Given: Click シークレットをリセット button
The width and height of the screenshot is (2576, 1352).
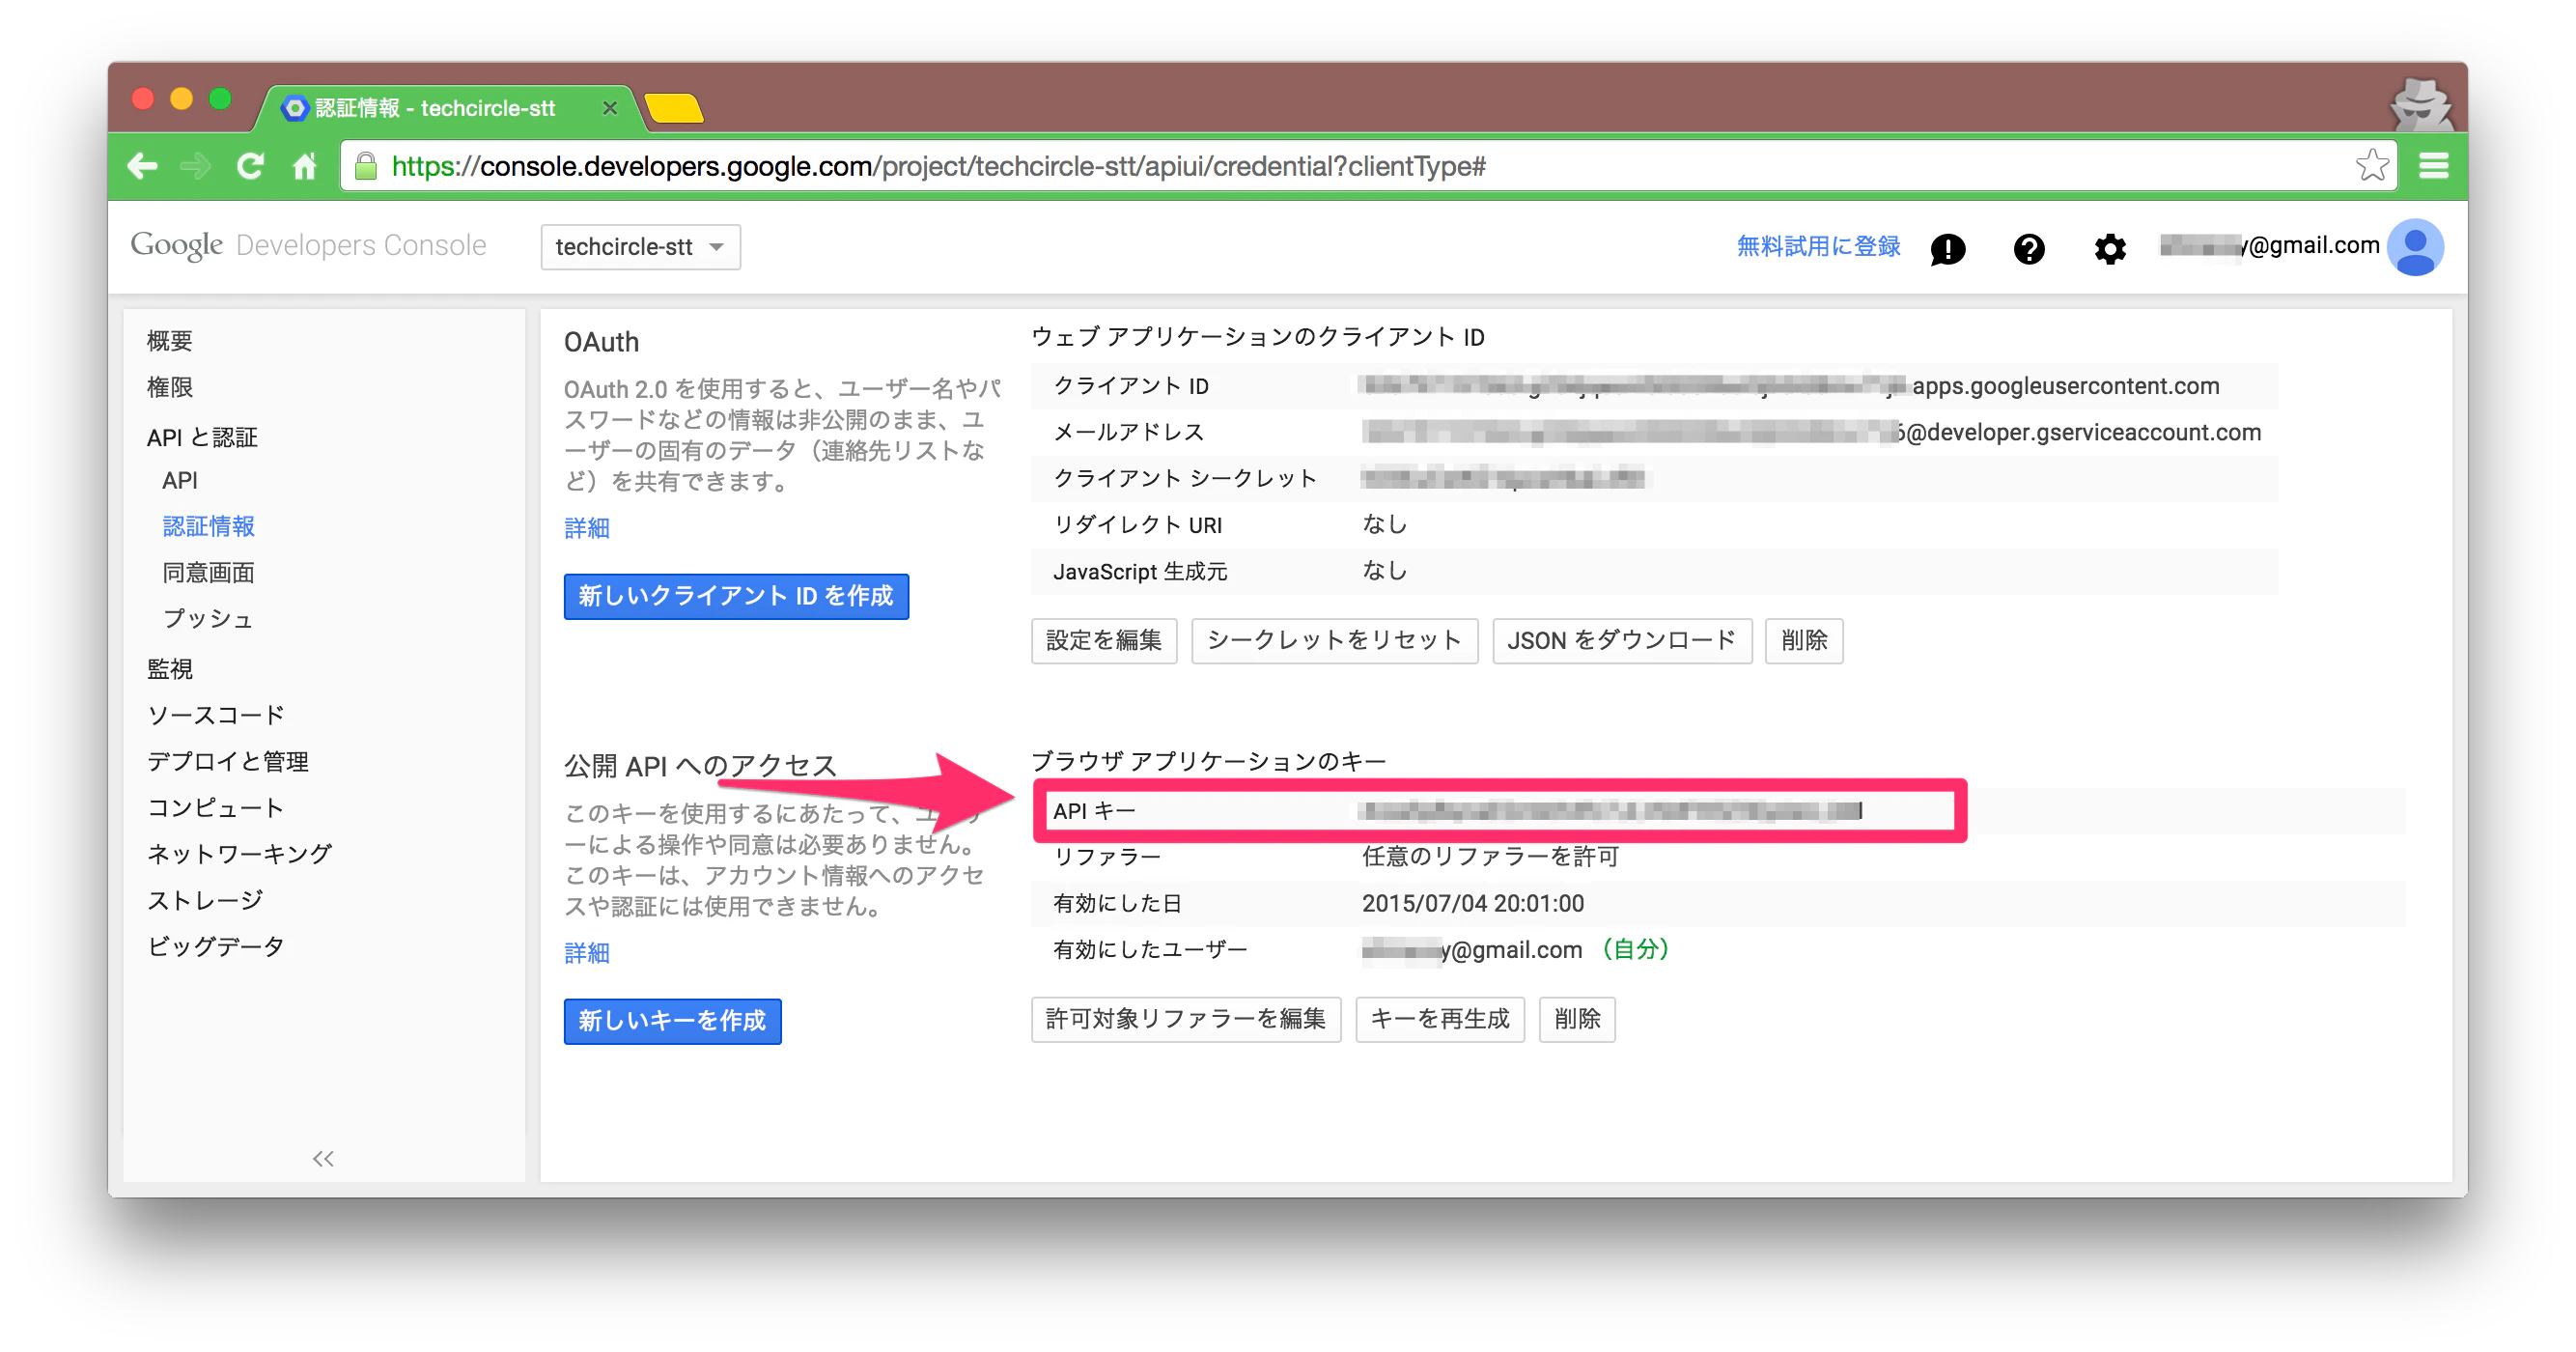Looking at the screenshot, I should 1334,640.
